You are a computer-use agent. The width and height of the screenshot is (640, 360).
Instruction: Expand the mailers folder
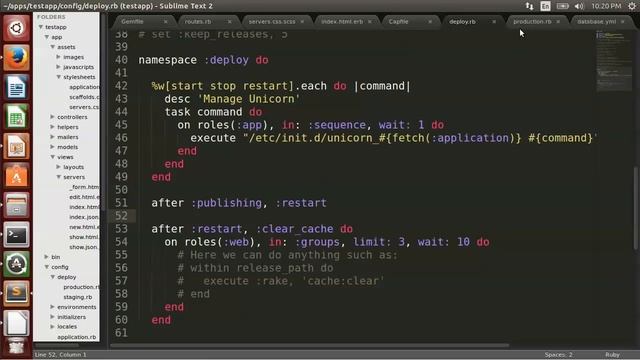pyautogui.click(x=53, y=137)
